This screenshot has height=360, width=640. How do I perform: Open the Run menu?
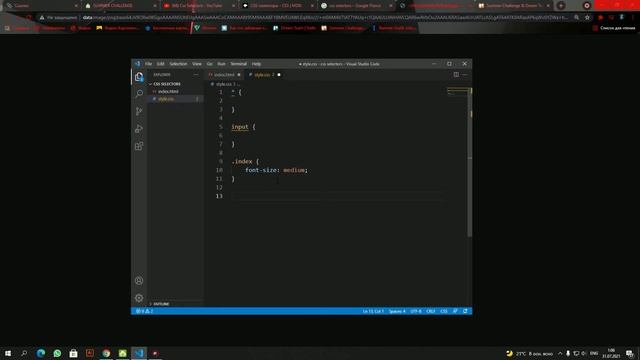tap(221, 64)
